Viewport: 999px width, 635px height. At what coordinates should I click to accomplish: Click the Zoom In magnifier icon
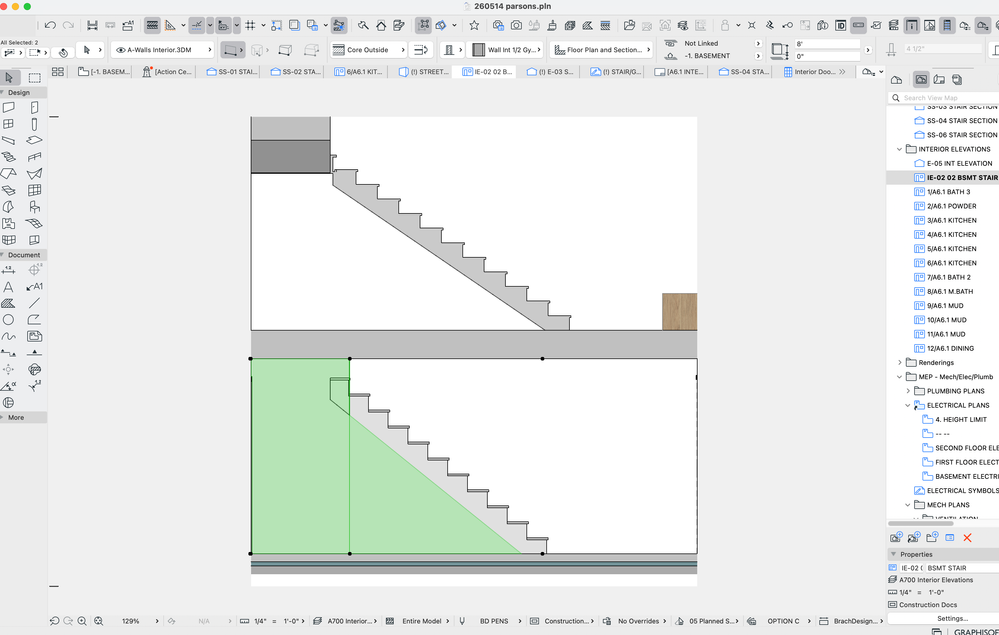coord(82,621)
